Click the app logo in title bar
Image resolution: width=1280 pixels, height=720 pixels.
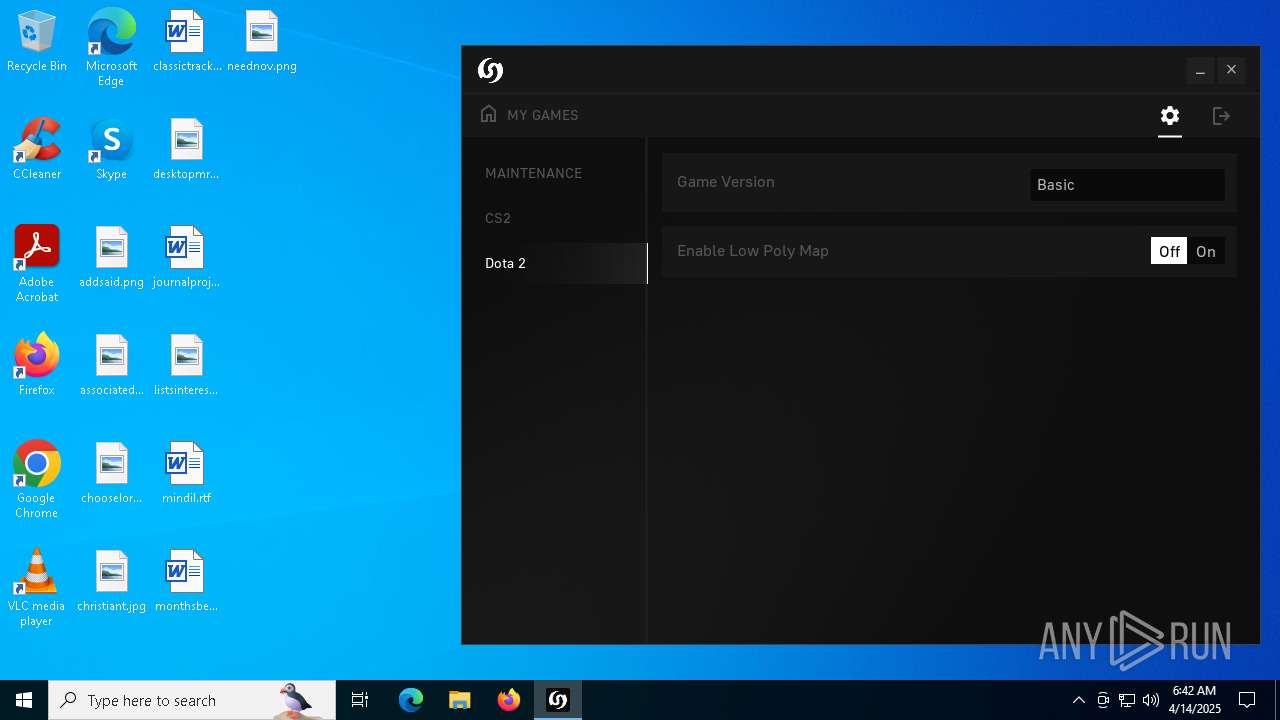click(490, 70)
